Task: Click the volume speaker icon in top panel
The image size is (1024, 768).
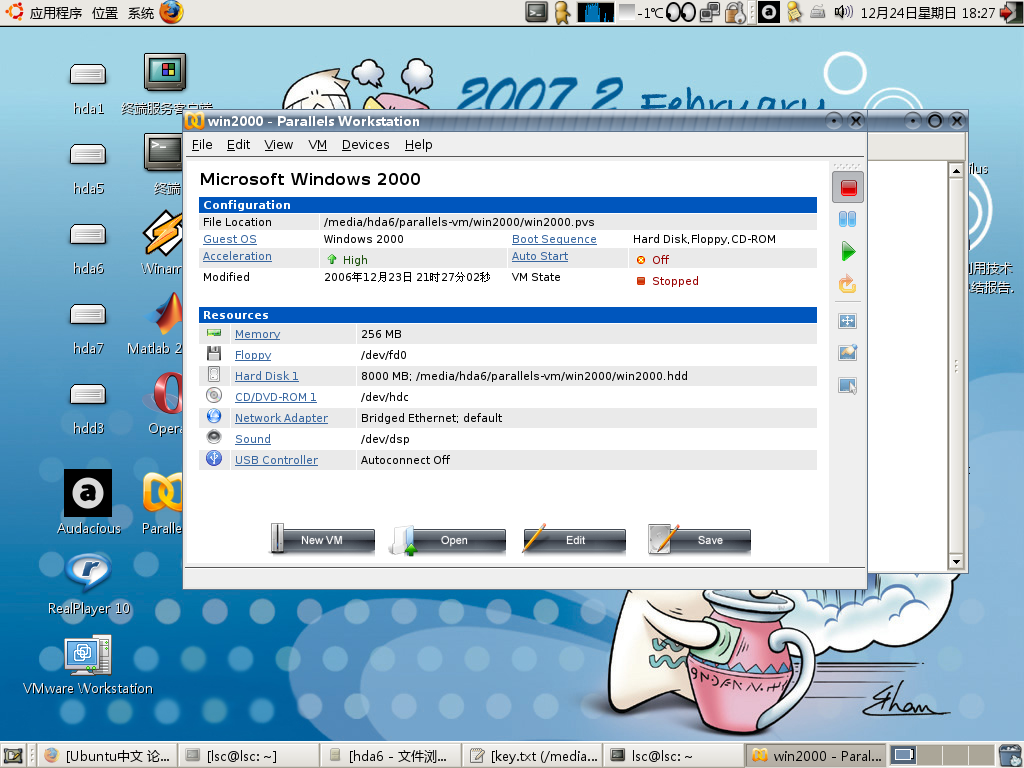Action: click(x=843, y=12)
